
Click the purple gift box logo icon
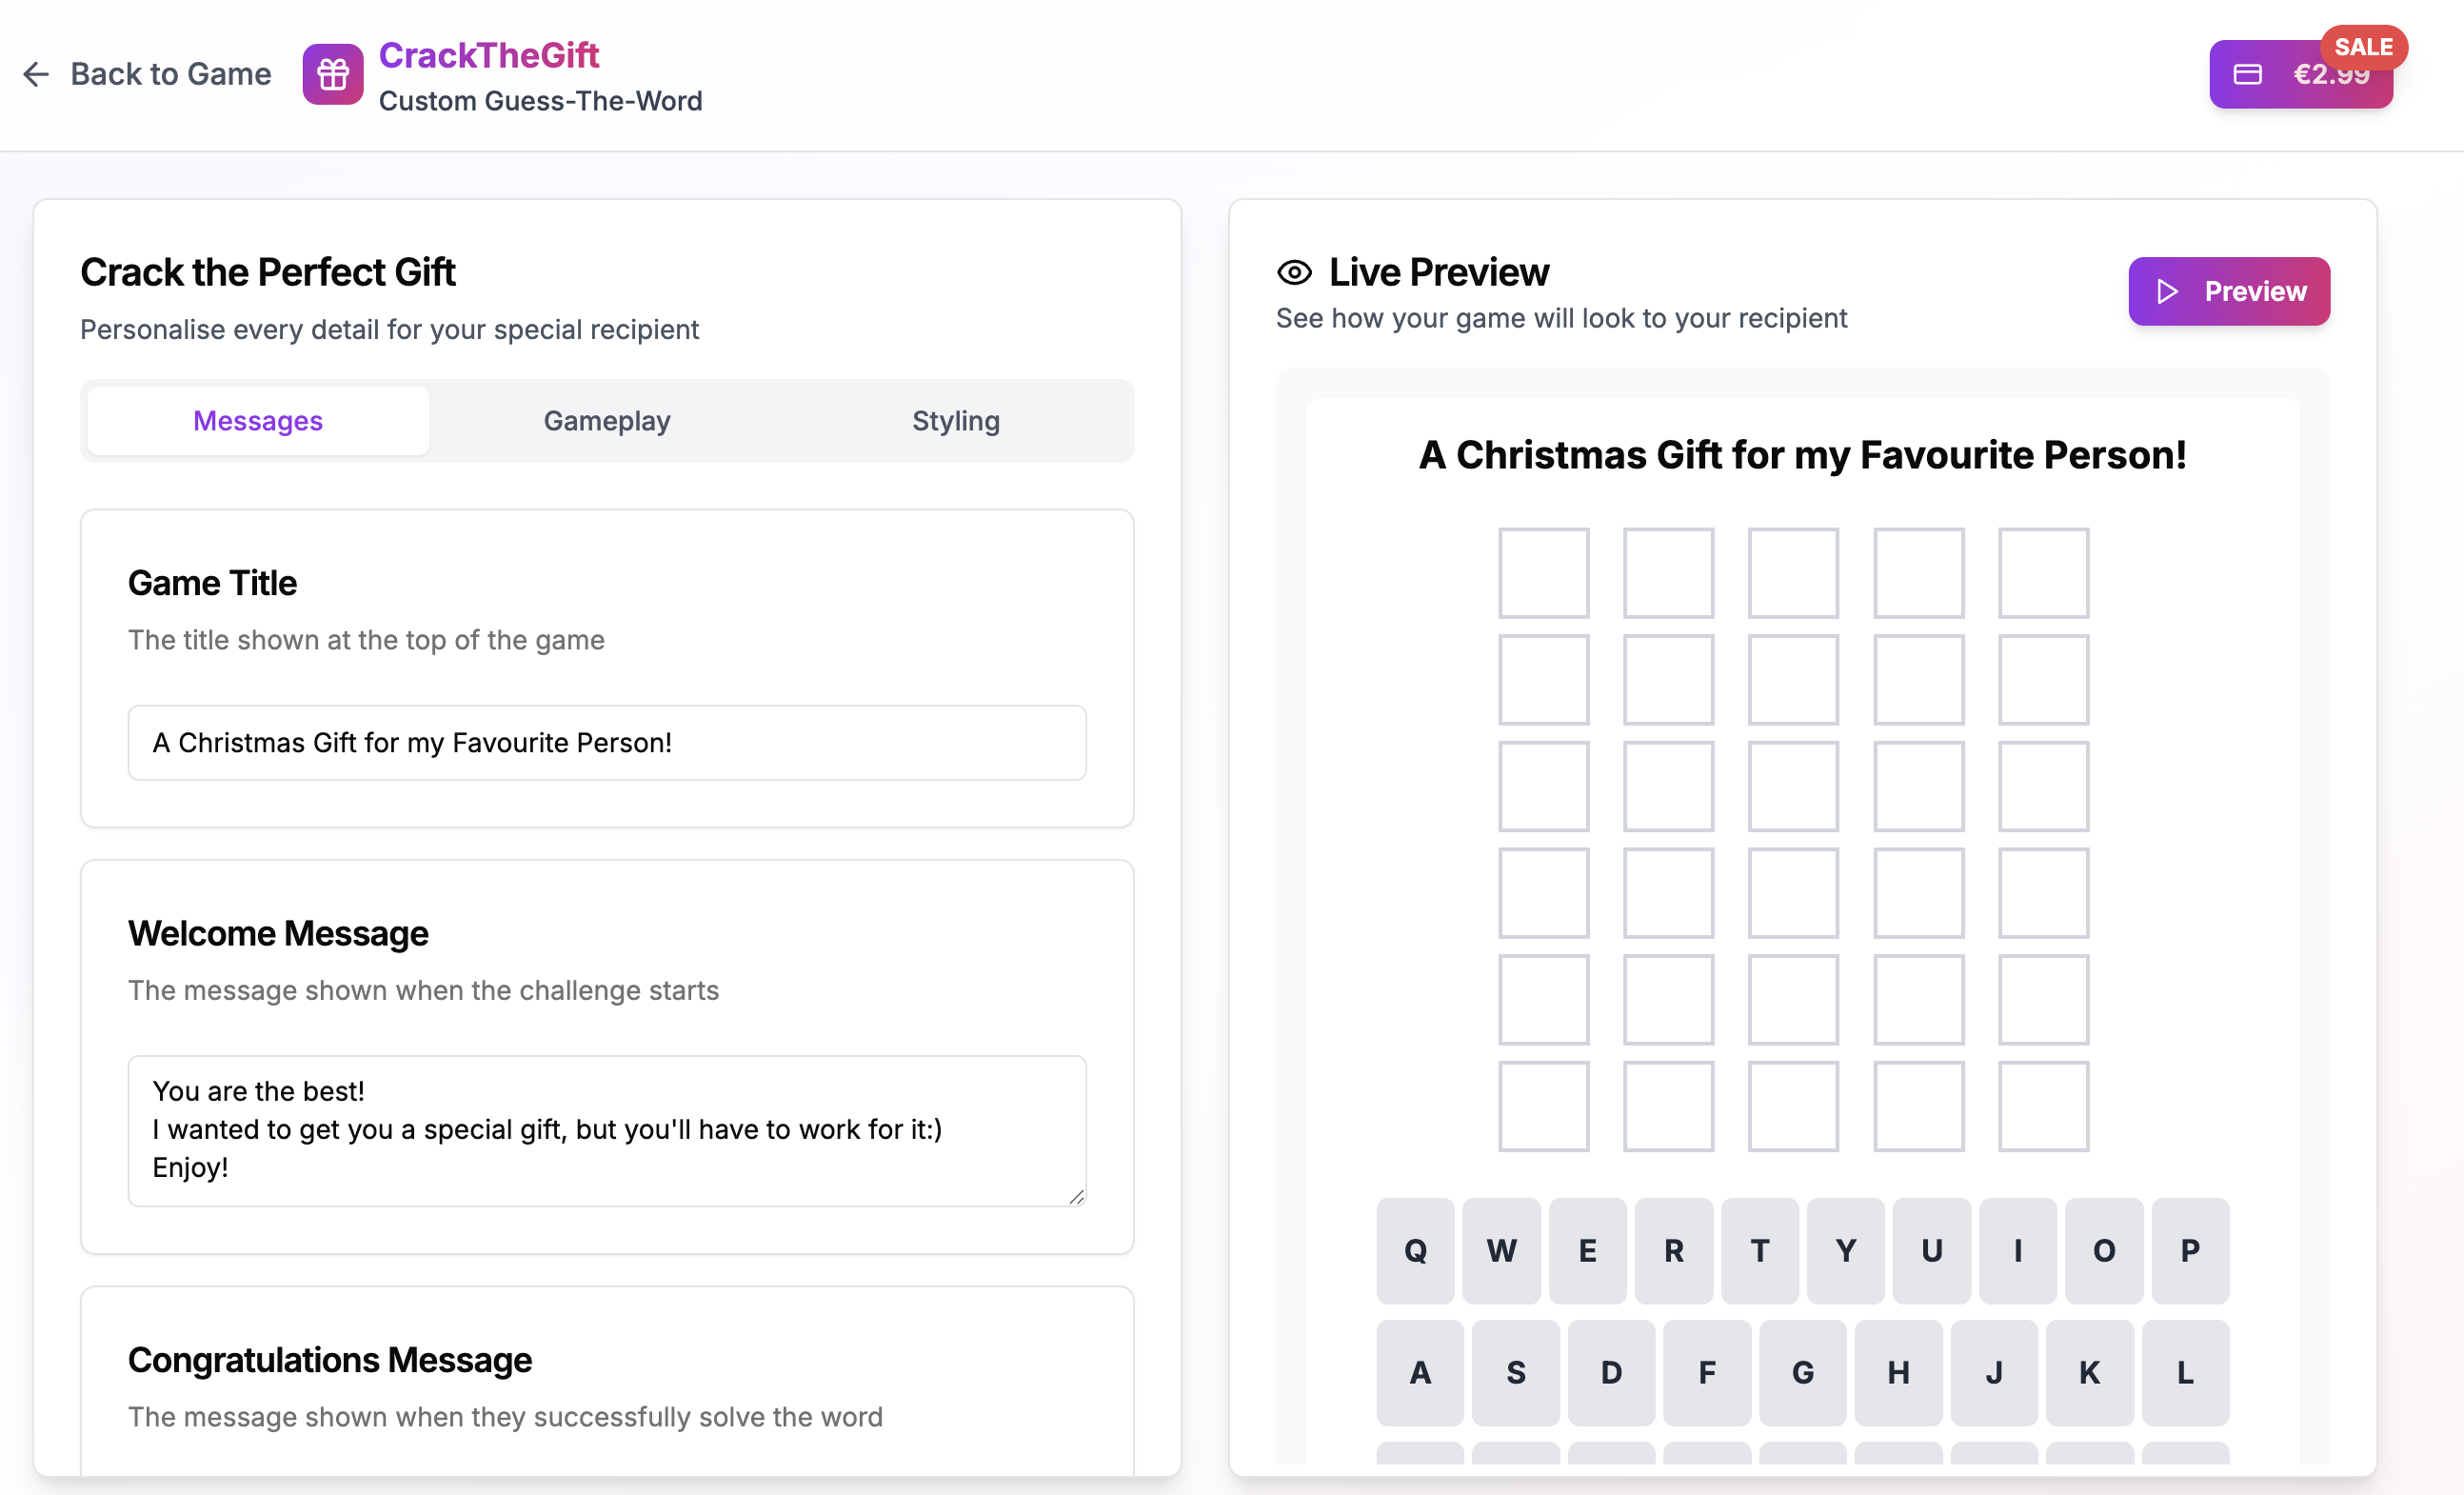click(332, 74)
